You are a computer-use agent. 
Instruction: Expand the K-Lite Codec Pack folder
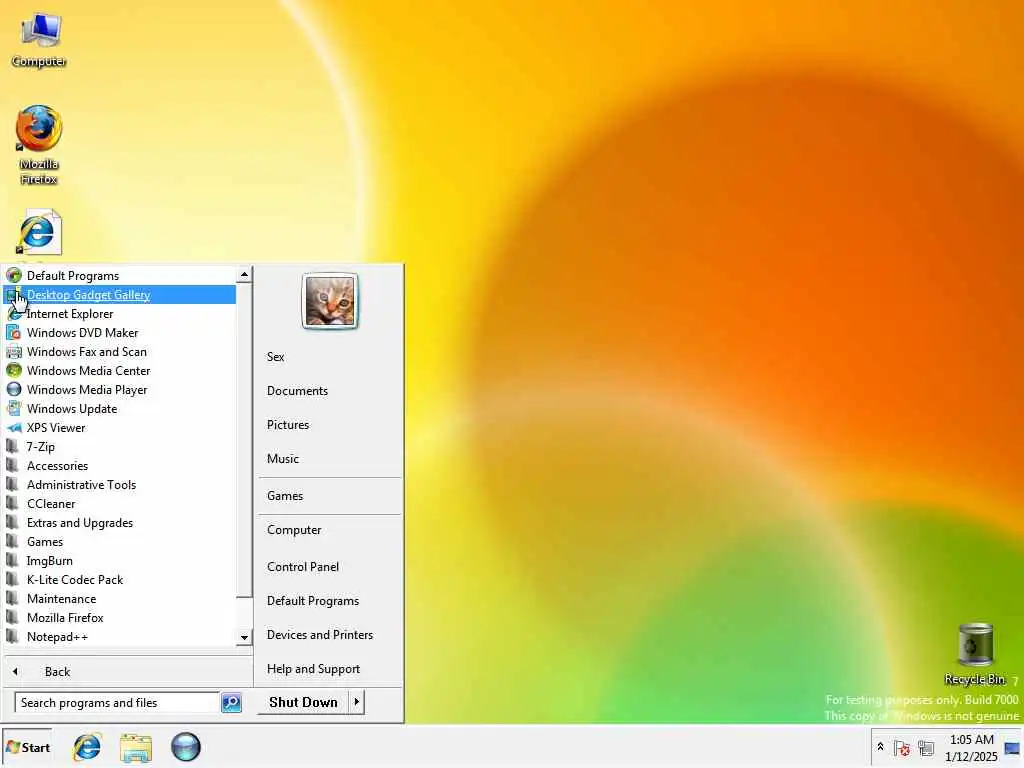coord(120,579)
